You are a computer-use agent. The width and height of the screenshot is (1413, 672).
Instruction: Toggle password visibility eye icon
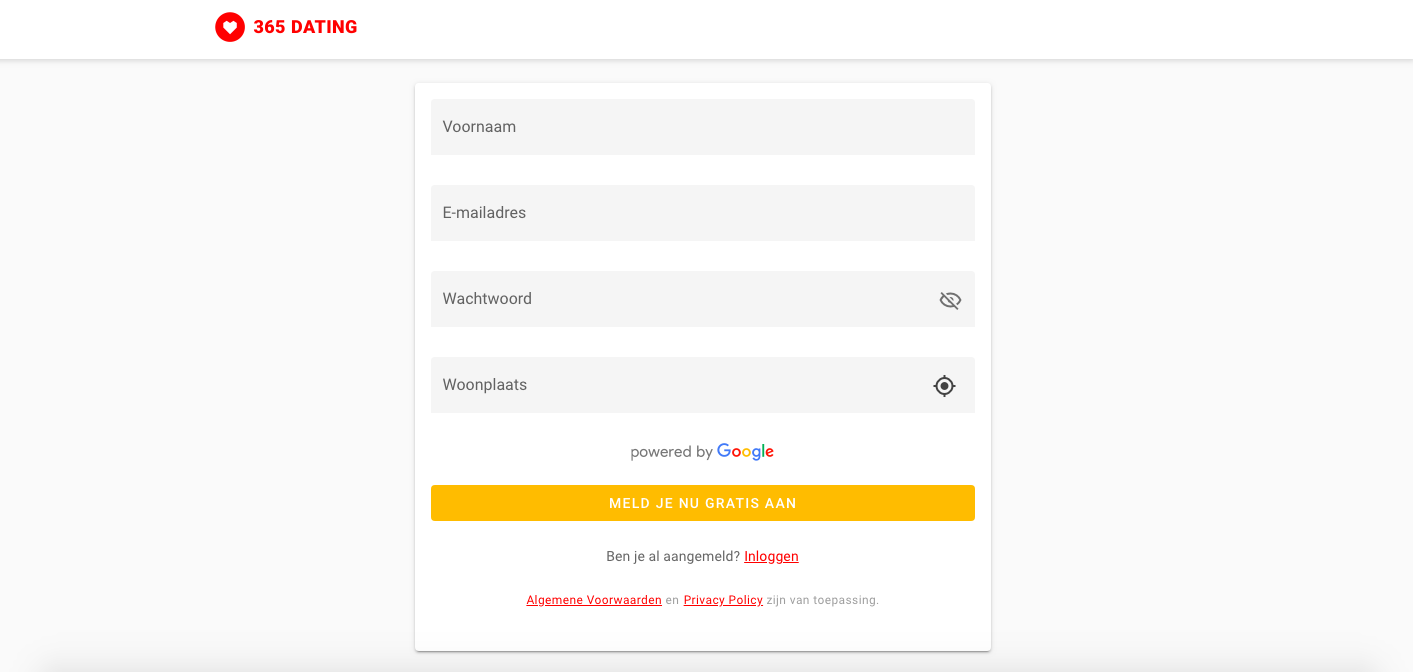pos(950,300)
